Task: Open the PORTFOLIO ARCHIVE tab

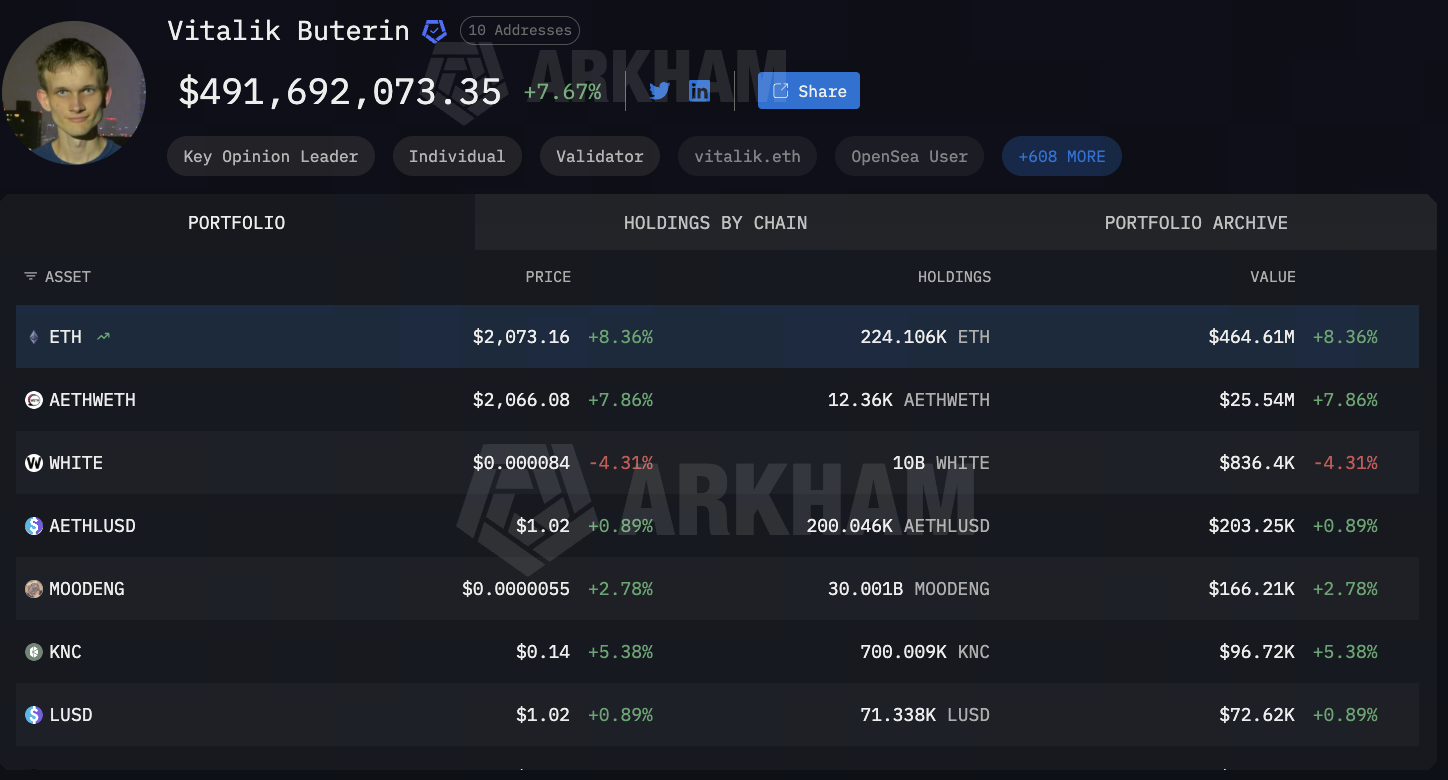Action: click(1196, 223)
